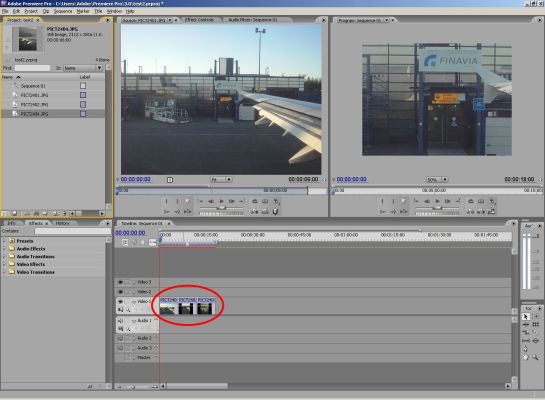Switch to the Effect Controls tab
Image resolution: width=545 pixels, height=400 pixels.
coord(199,20)
